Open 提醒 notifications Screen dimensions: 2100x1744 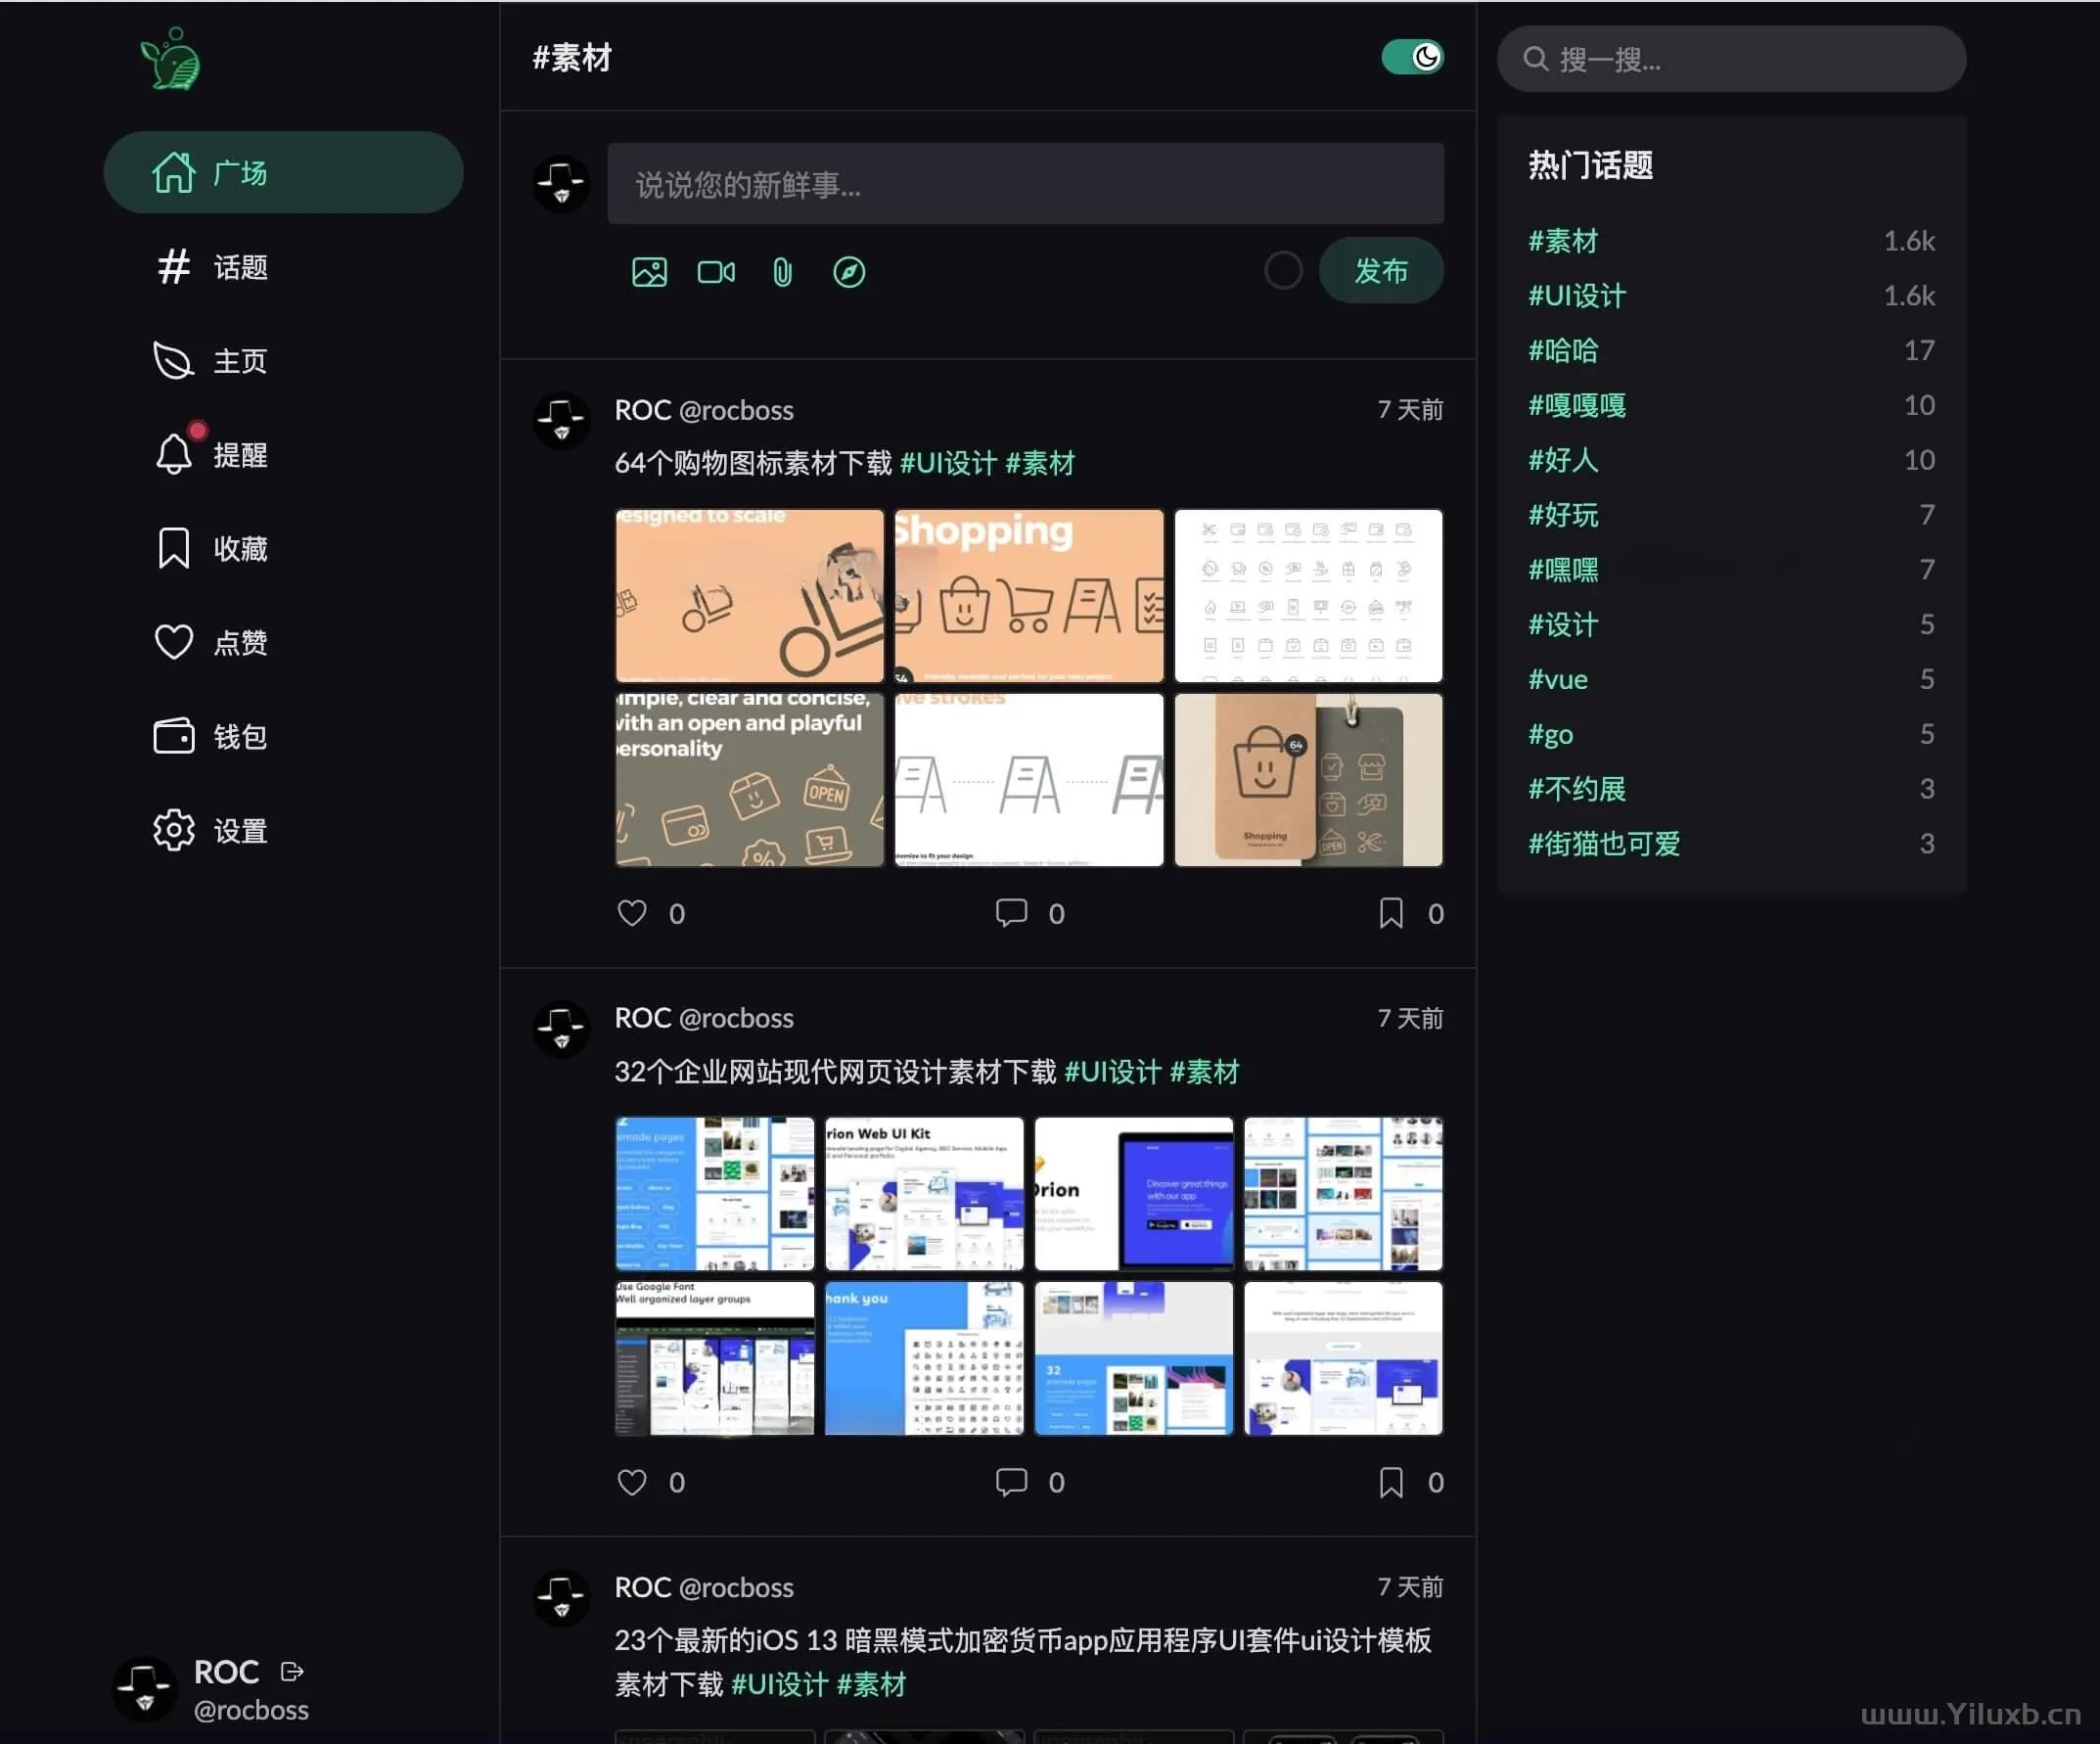[211, 455]
